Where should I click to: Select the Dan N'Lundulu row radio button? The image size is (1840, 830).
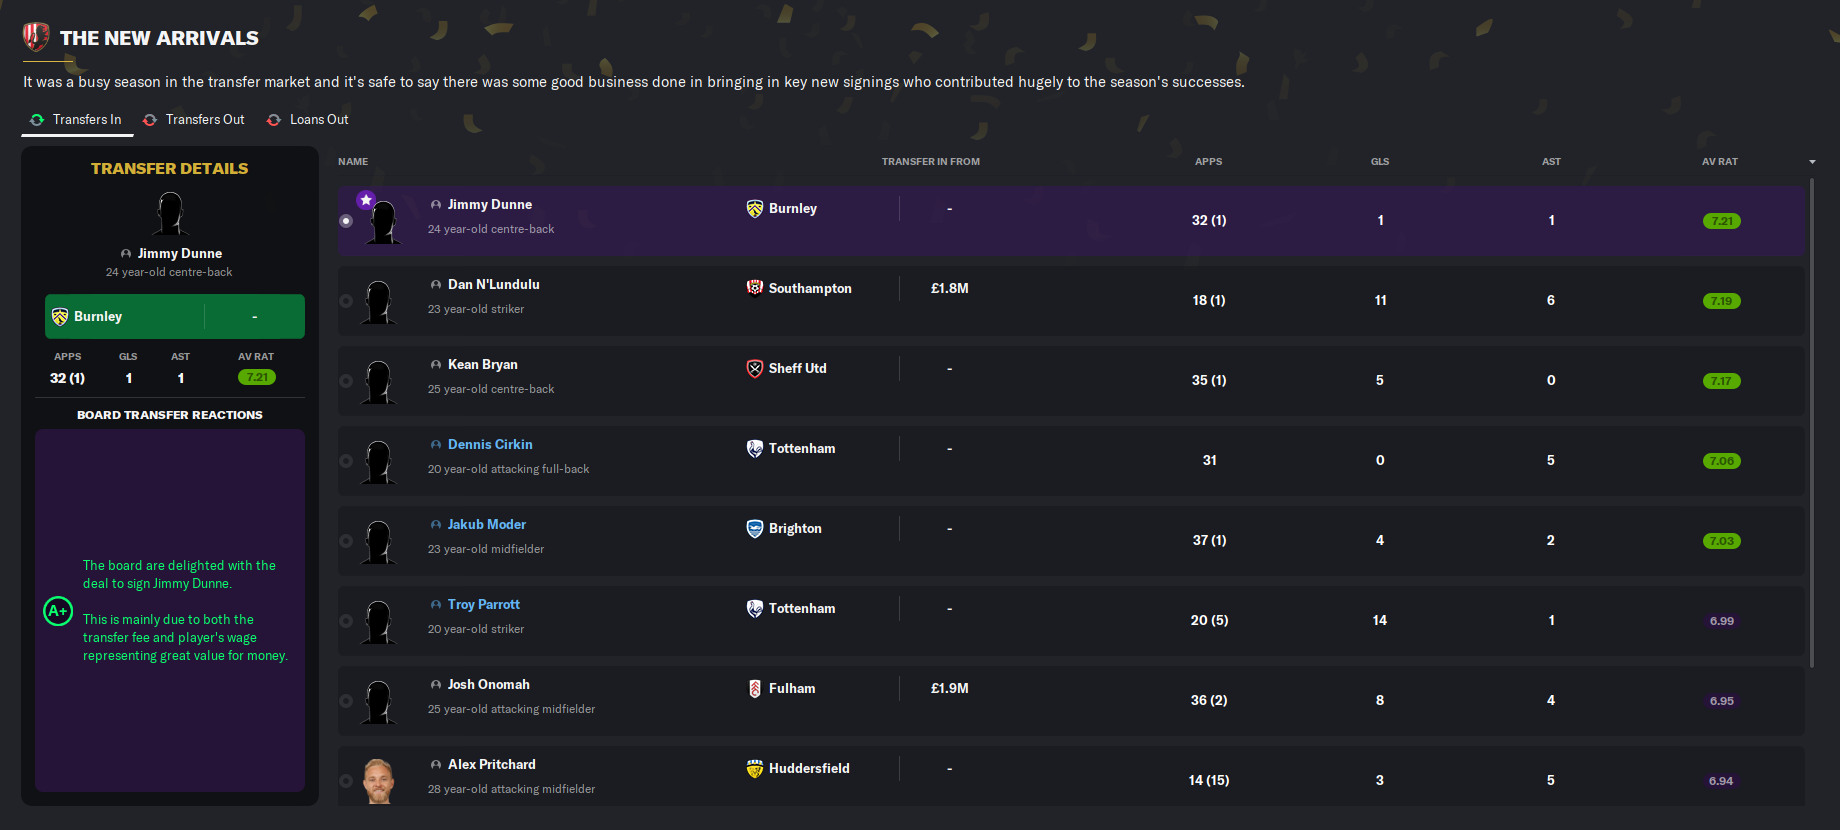[x=346, y=301]
